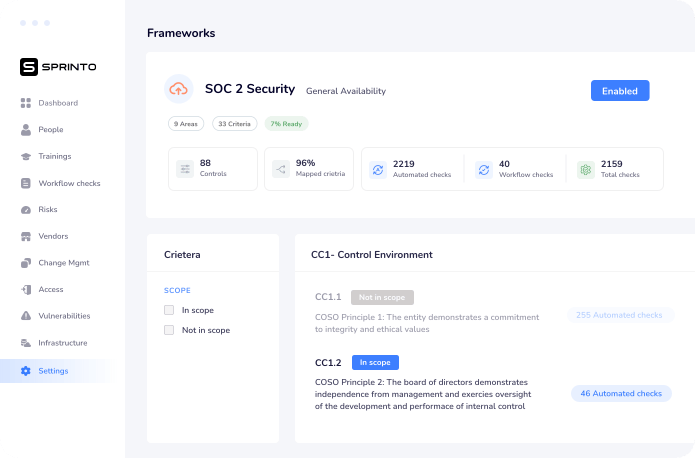The image size is (695, 458).
Task: Click the Mapped criteria share icon
Action: (x=281, y=169)
